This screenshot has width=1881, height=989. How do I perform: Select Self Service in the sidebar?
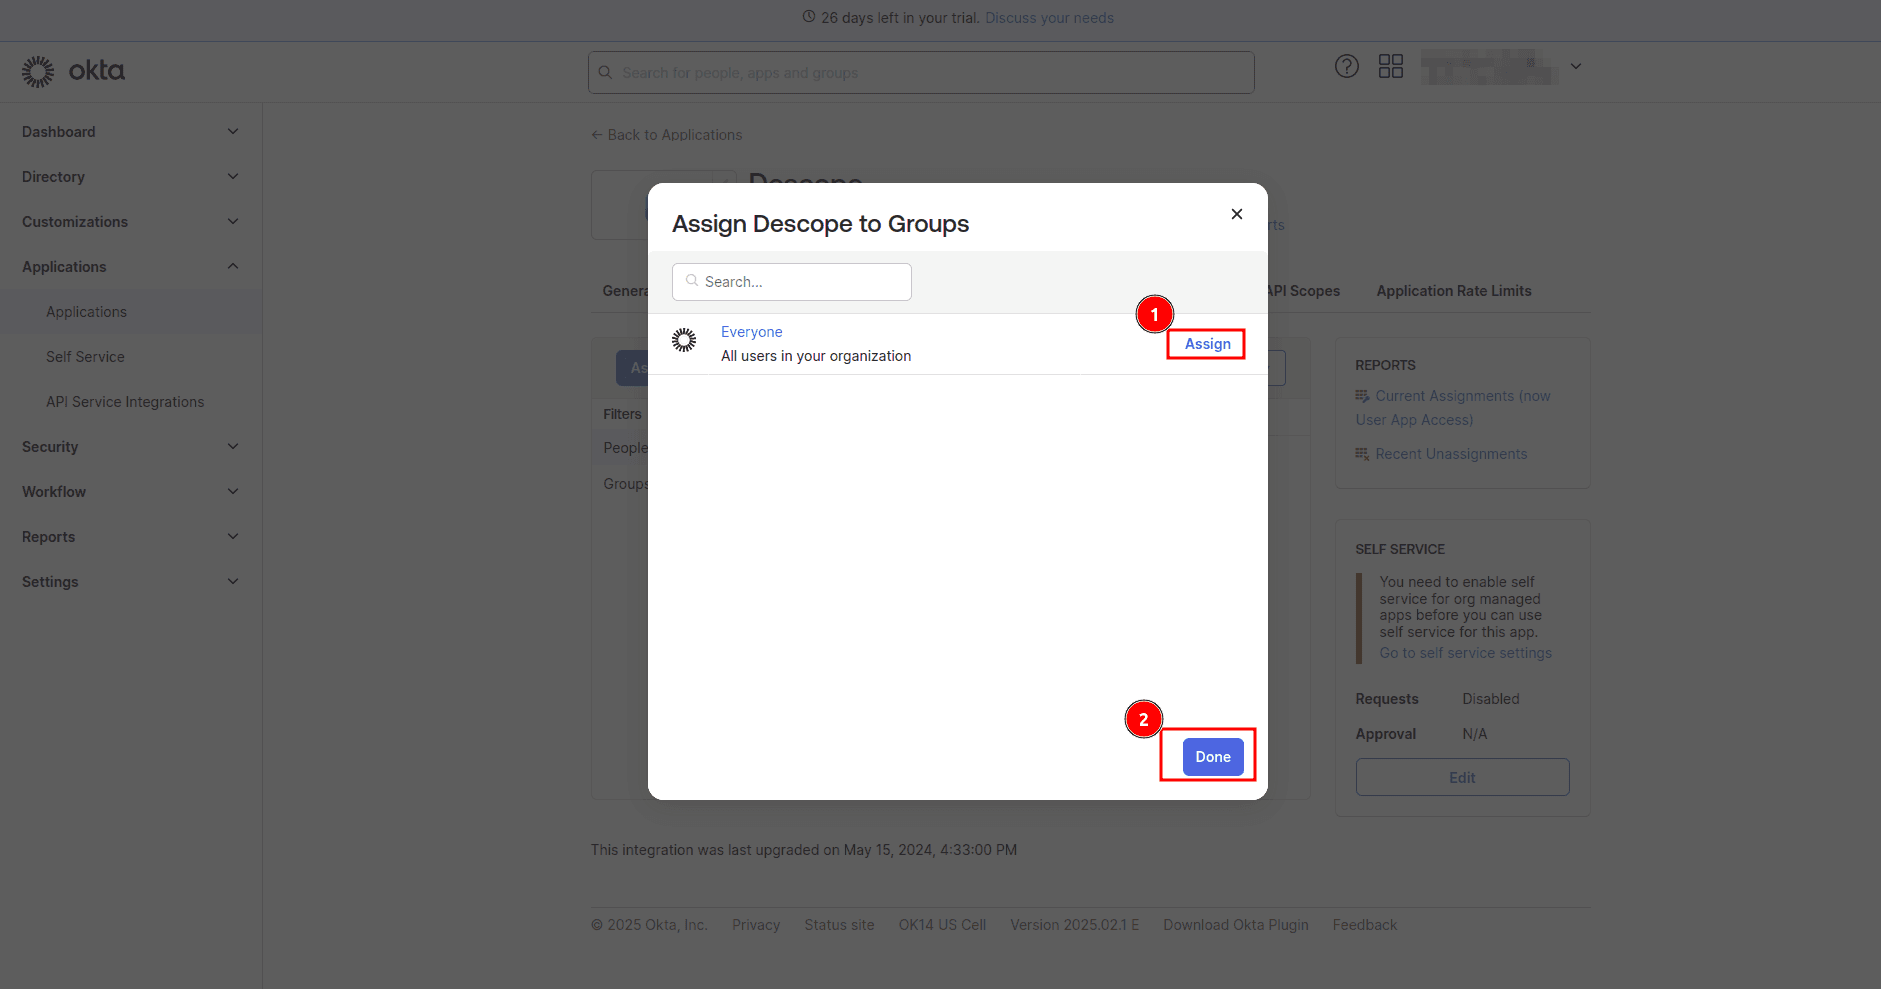85,356
